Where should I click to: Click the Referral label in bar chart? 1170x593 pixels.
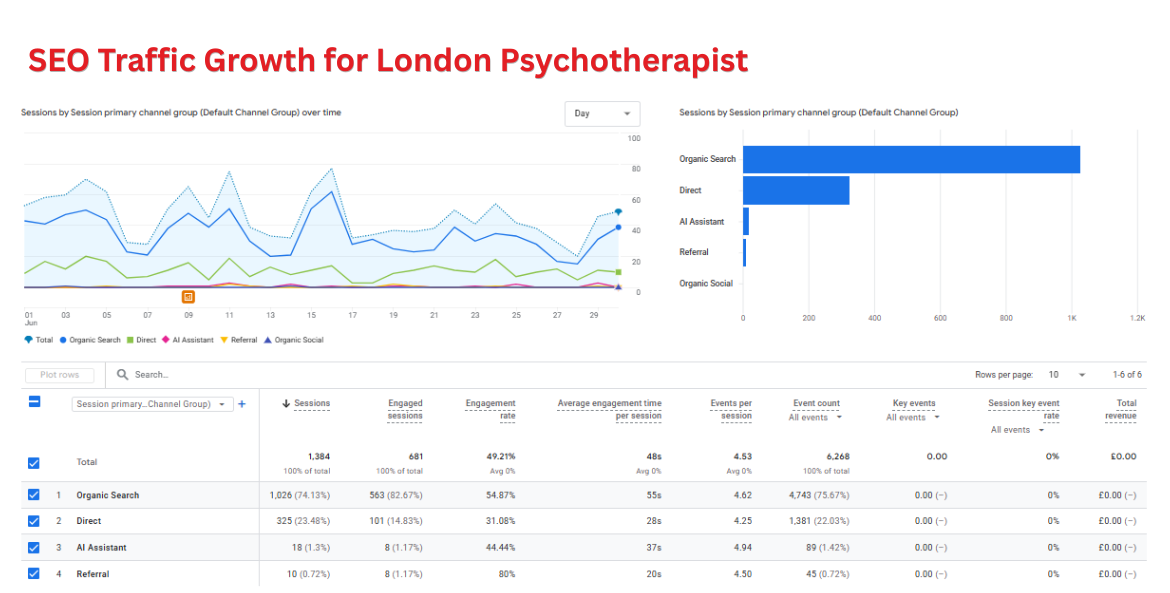coord(694,252)
